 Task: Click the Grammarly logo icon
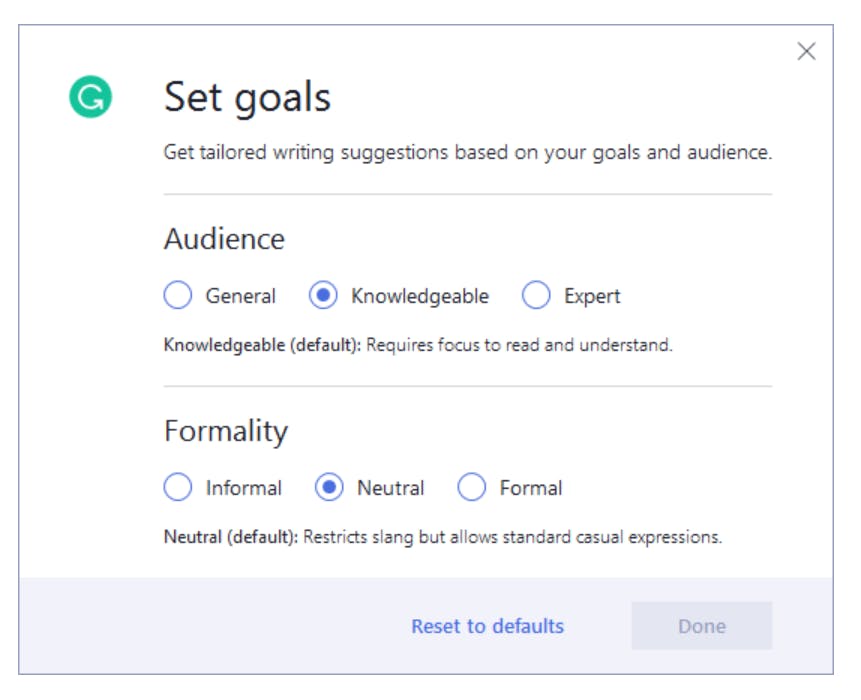pos(90,98)
